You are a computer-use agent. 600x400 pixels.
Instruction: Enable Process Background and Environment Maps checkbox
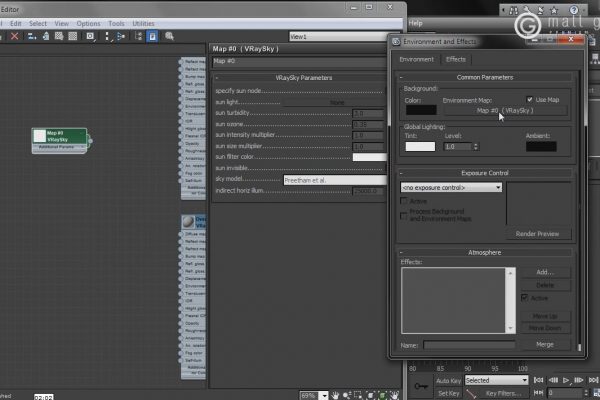[404, 216]
